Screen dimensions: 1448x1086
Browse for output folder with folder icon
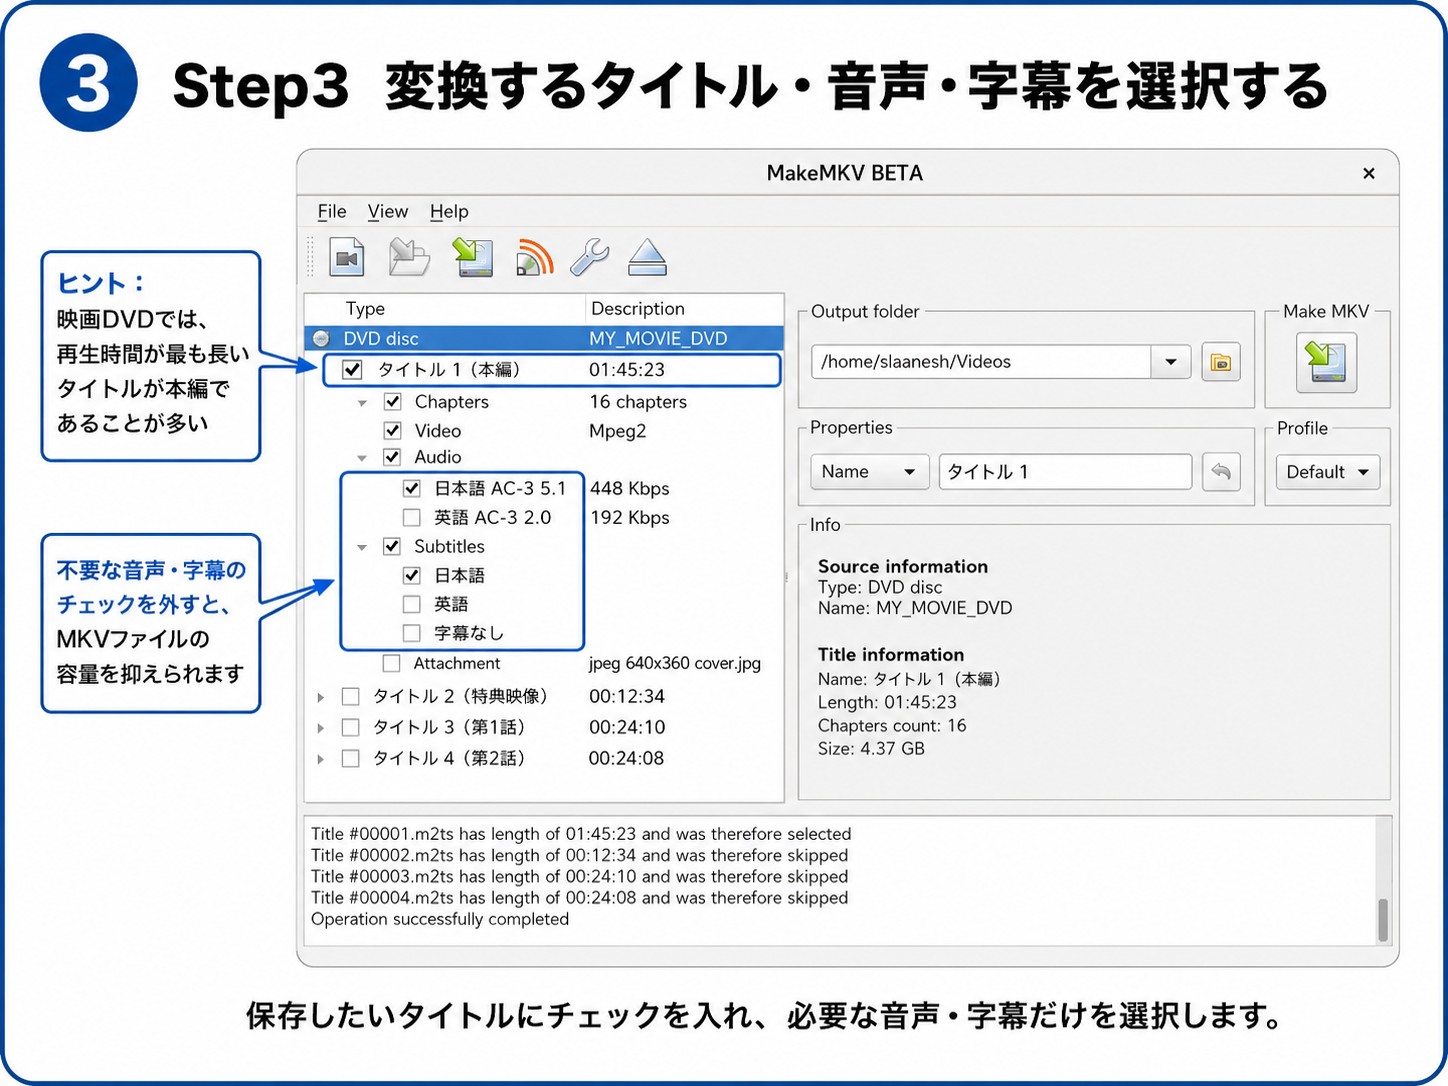(1220, 362)
